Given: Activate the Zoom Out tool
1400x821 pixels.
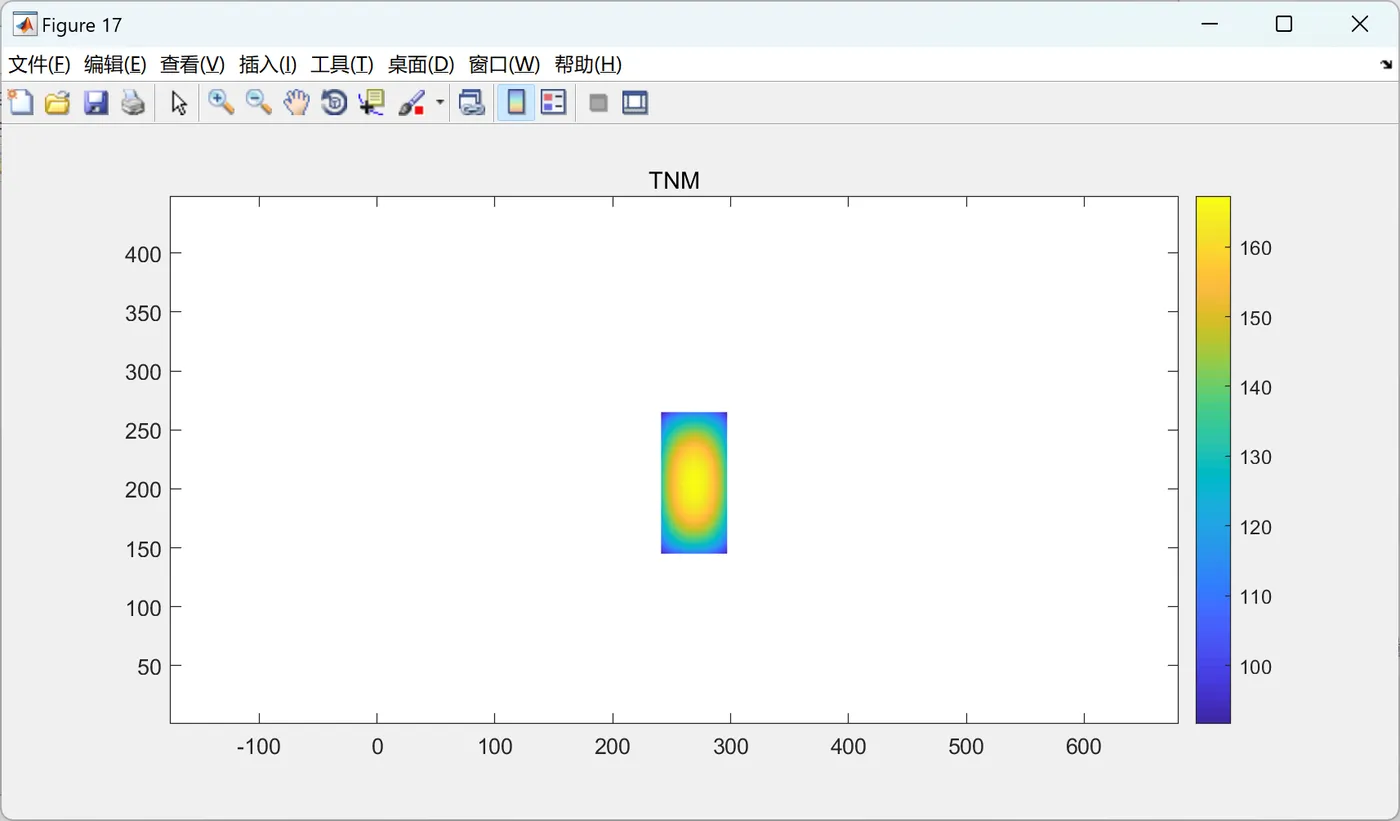Looking at the screenshot, I should (x=259, y=102).
